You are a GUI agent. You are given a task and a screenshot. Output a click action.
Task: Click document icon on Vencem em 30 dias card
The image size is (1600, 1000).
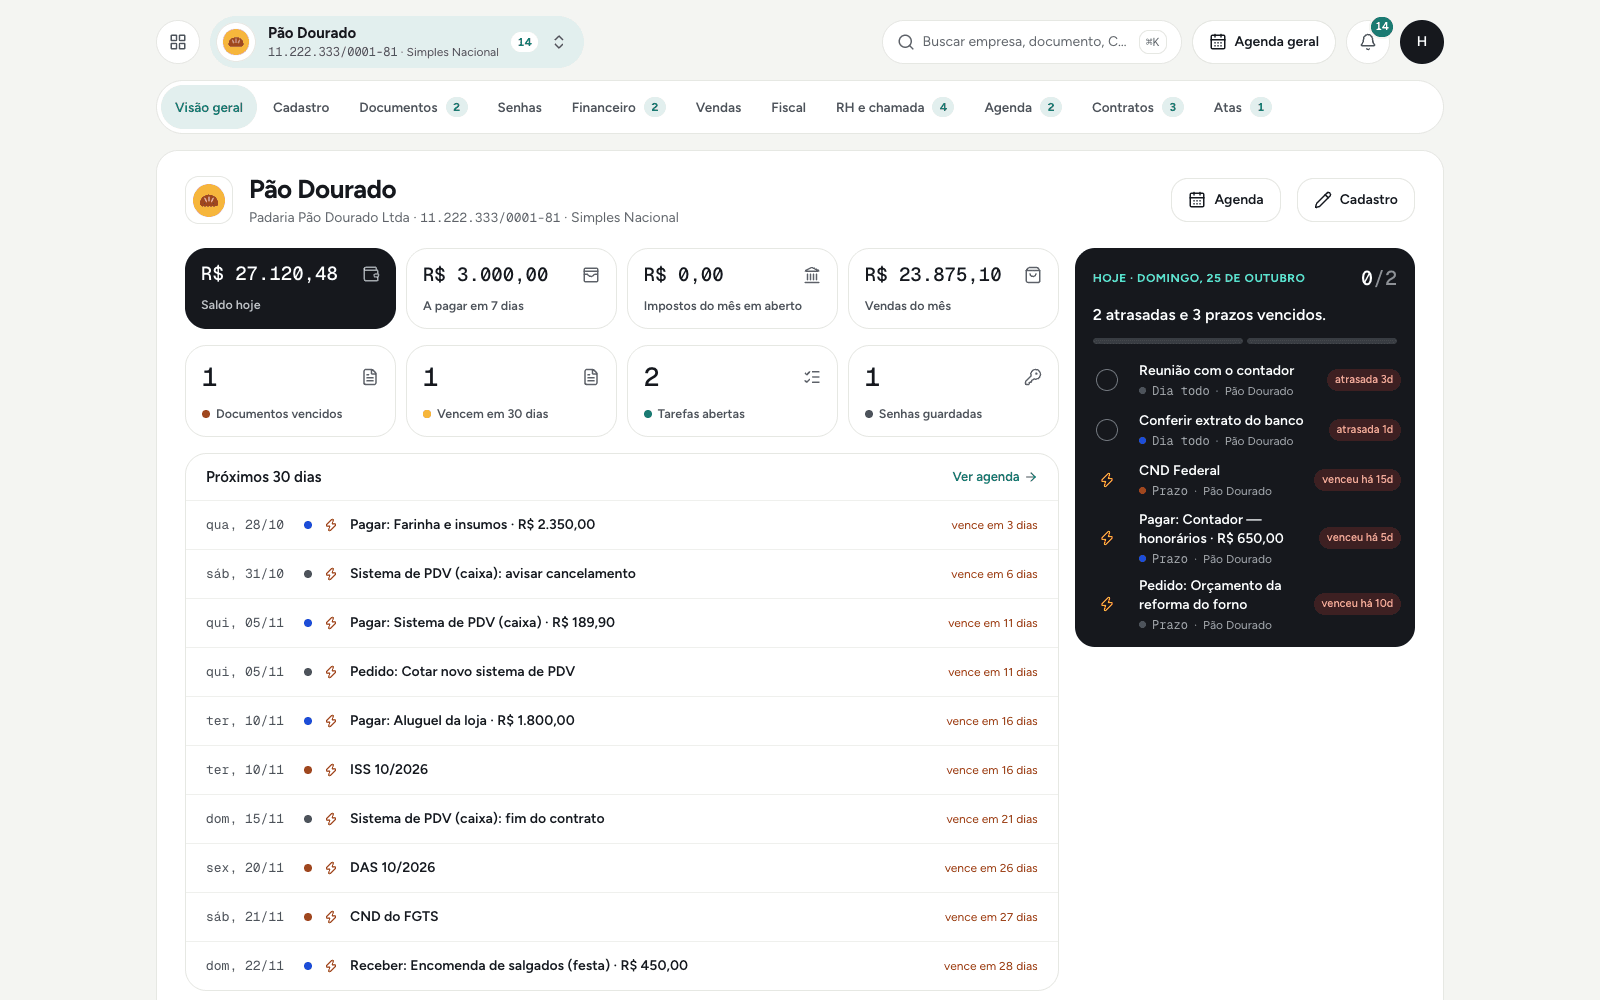pos(591,377)
